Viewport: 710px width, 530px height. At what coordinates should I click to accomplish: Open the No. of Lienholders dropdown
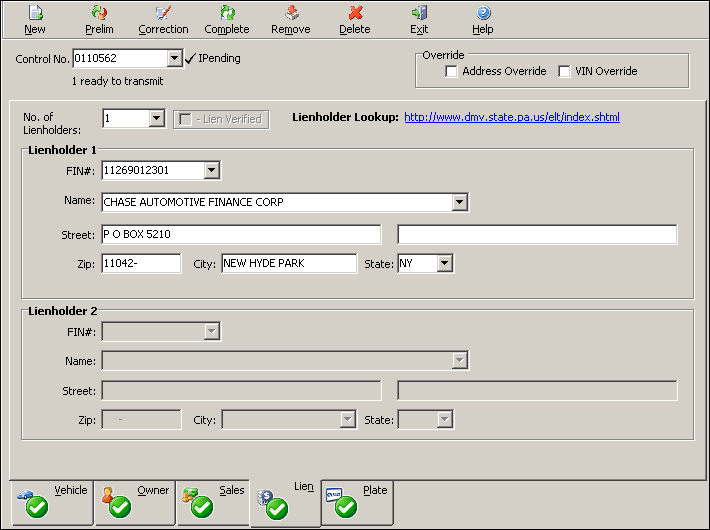(156, 119)
